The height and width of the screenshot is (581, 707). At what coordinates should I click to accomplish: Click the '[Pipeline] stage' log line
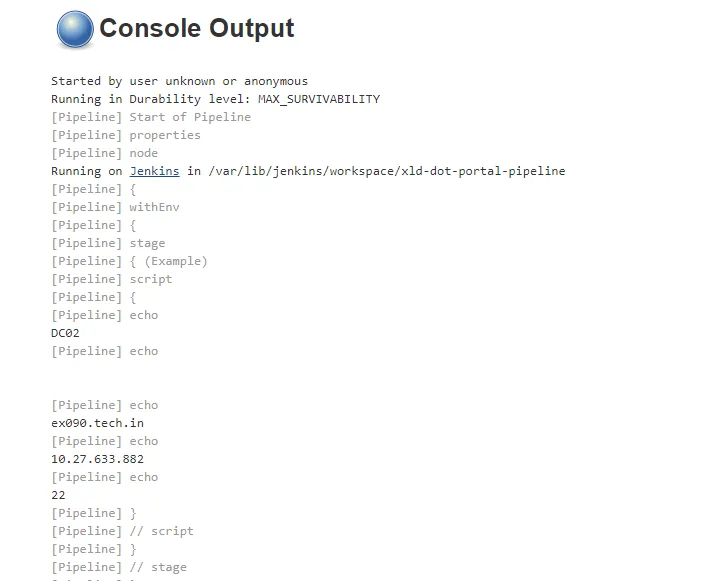[108, 243]
